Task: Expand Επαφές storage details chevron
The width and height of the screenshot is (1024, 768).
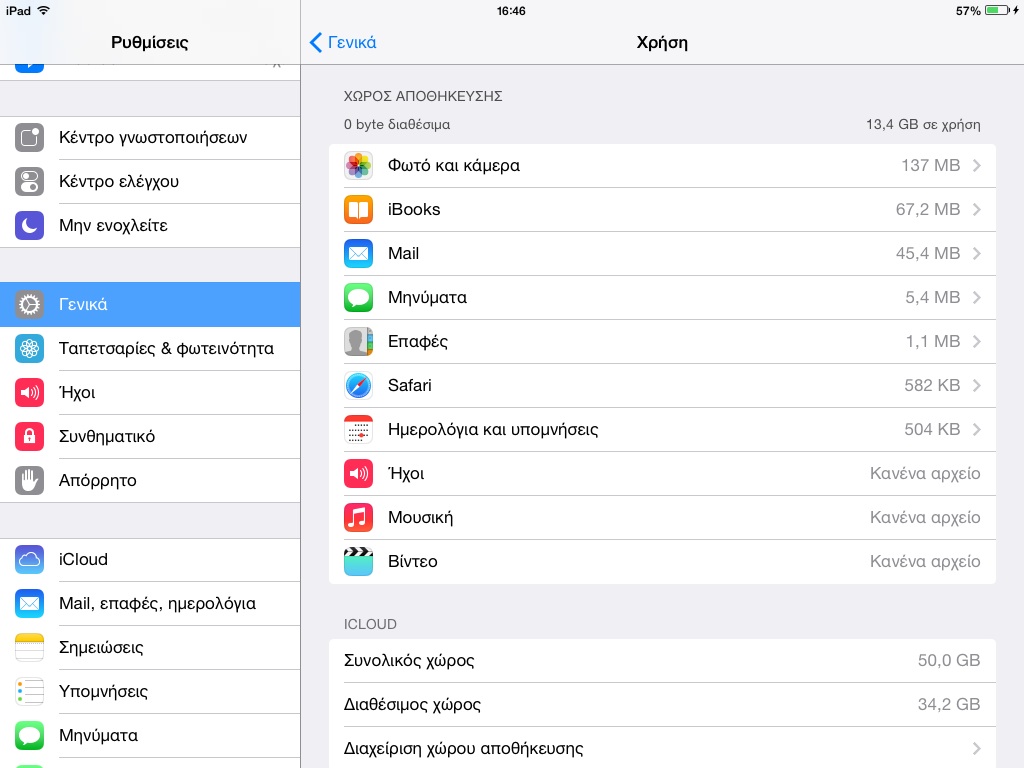Action: tap(977, 342)
